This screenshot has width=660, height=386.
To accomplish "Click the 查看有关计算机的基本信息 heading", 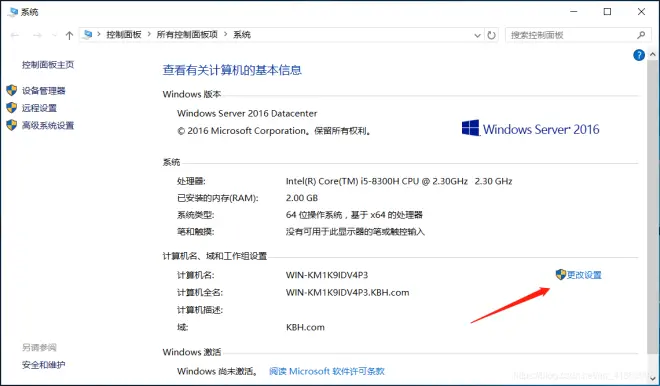I will (x=232, y=70).
